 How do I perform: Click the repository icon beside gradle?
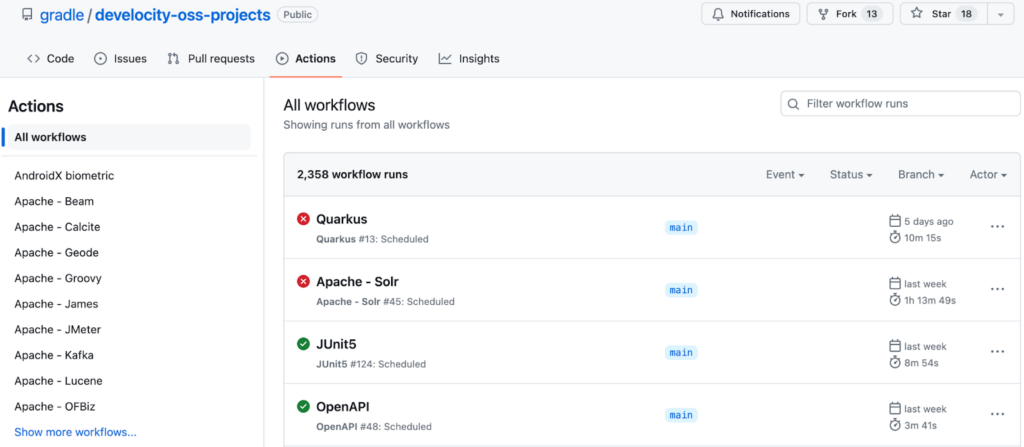(27, 14)
